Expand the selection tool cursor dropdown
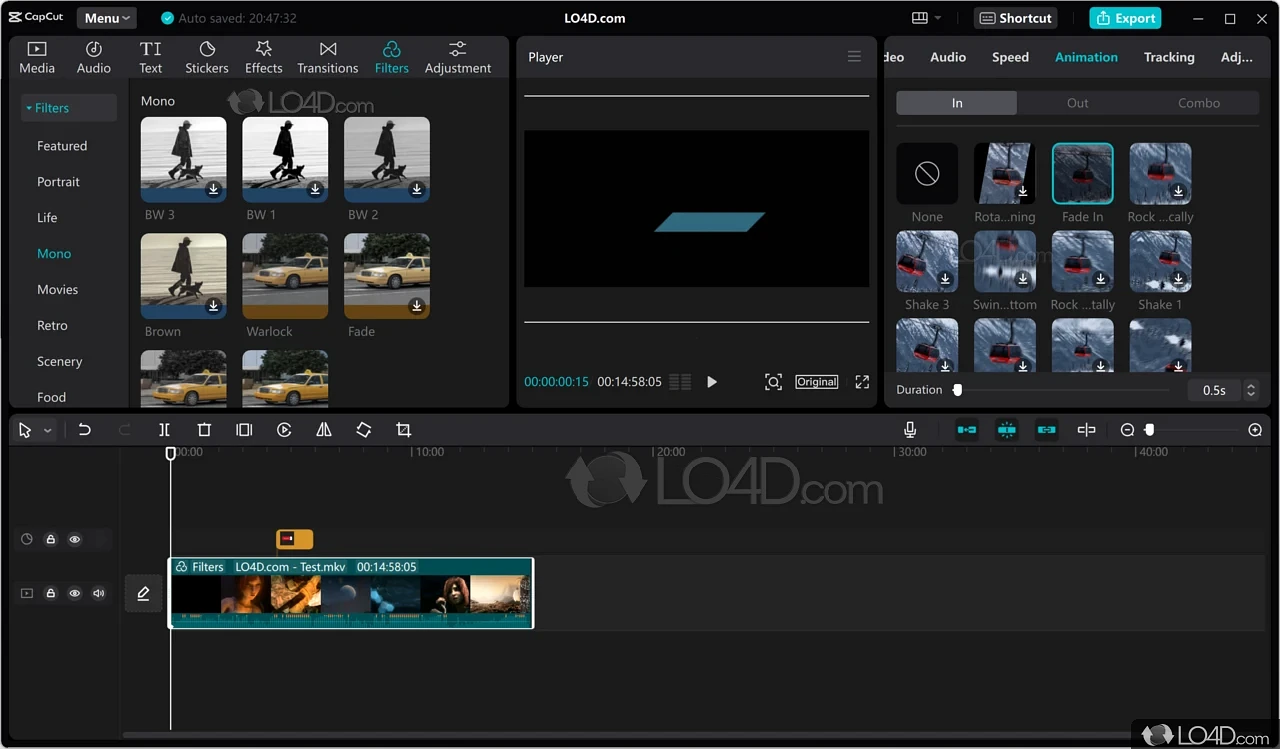 pyautogui.click(x=48, y=431)
